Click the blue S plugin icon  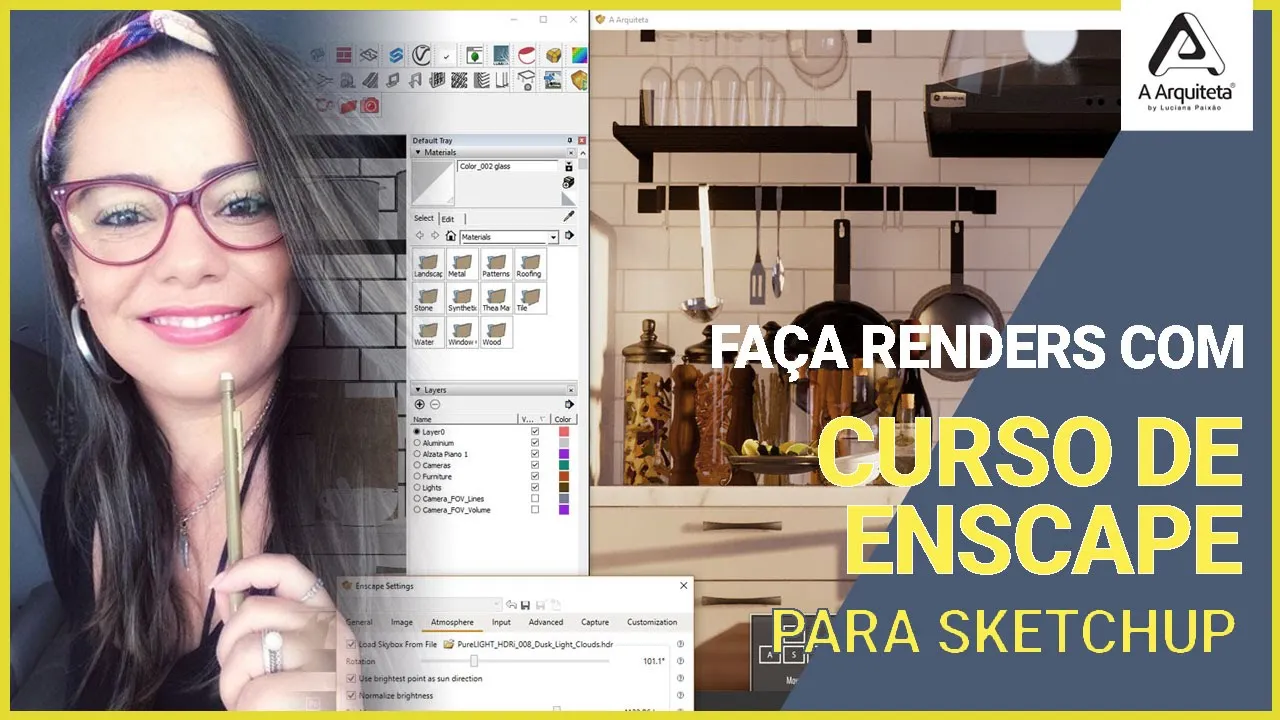tap(396, 55)
